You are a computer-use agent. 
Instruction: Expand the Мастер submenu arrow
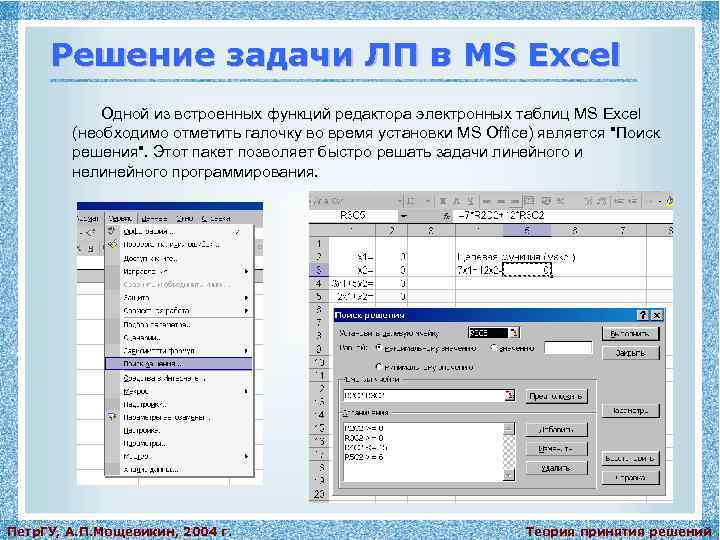click(246, 456)
